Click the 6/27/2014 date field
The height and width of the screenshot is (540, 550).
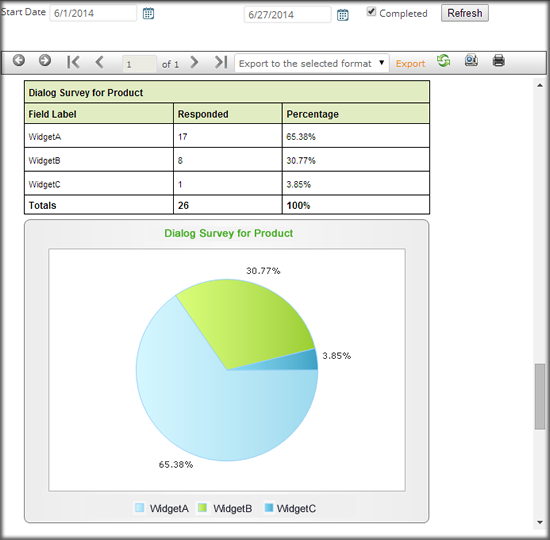click(x=287, y=15)
